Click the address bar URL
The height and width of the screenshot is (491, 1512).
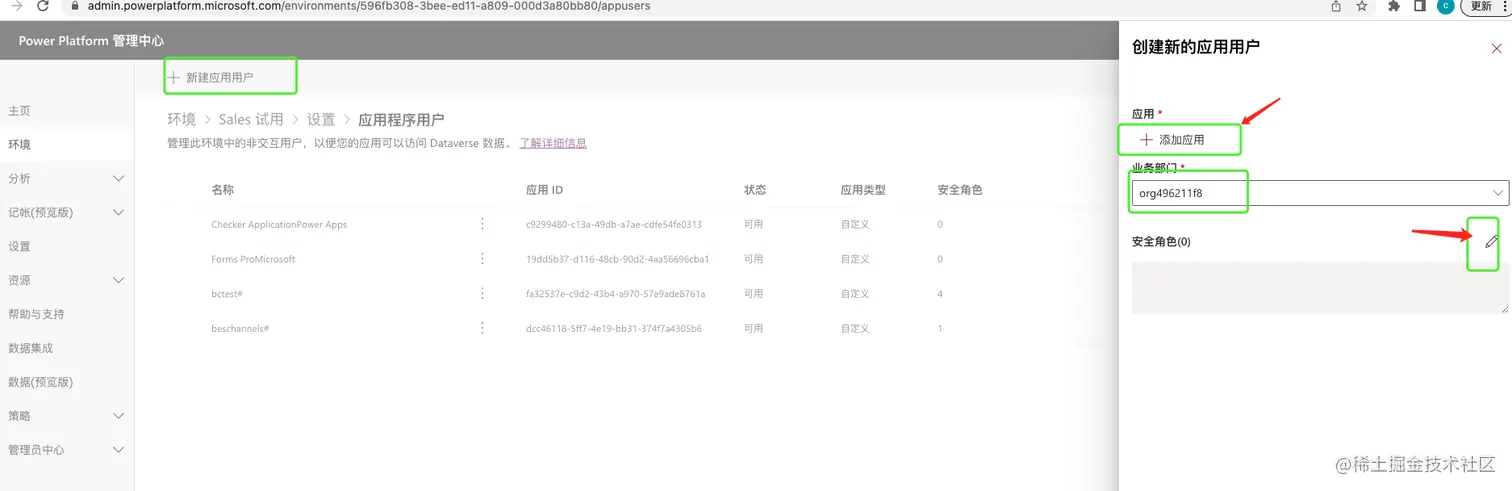370,6
